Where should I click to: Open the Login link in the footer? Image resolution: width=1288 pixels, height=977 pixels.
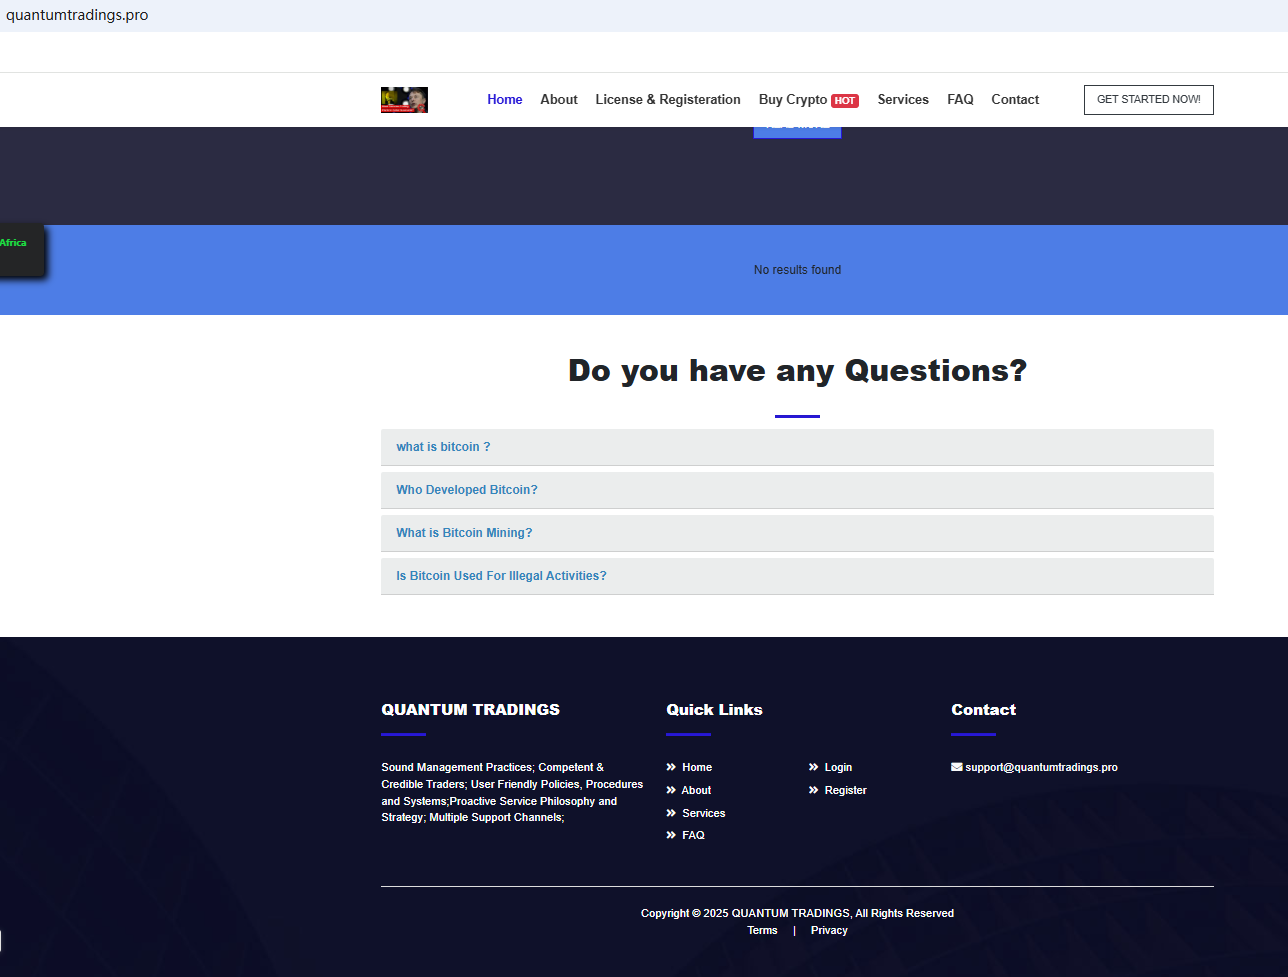[x=838, y=768]
